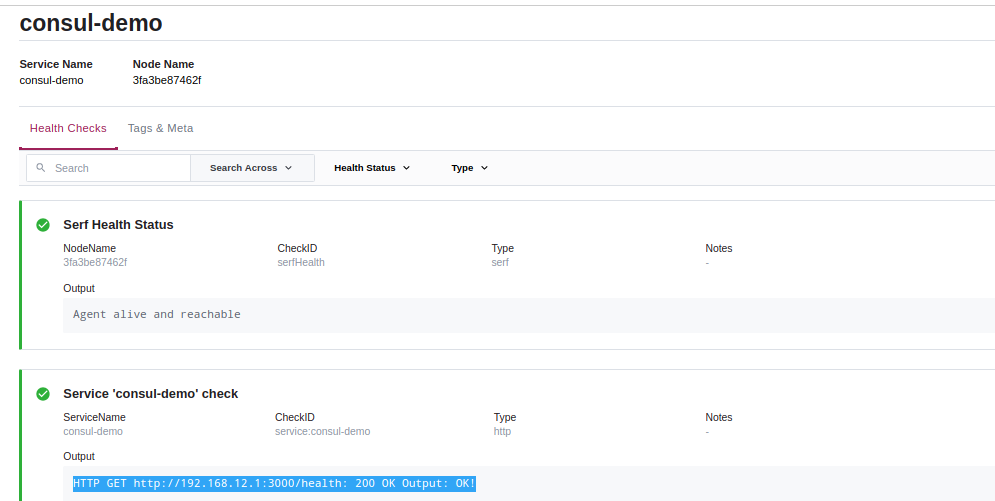Focus the Search input field

click(109, 168)
